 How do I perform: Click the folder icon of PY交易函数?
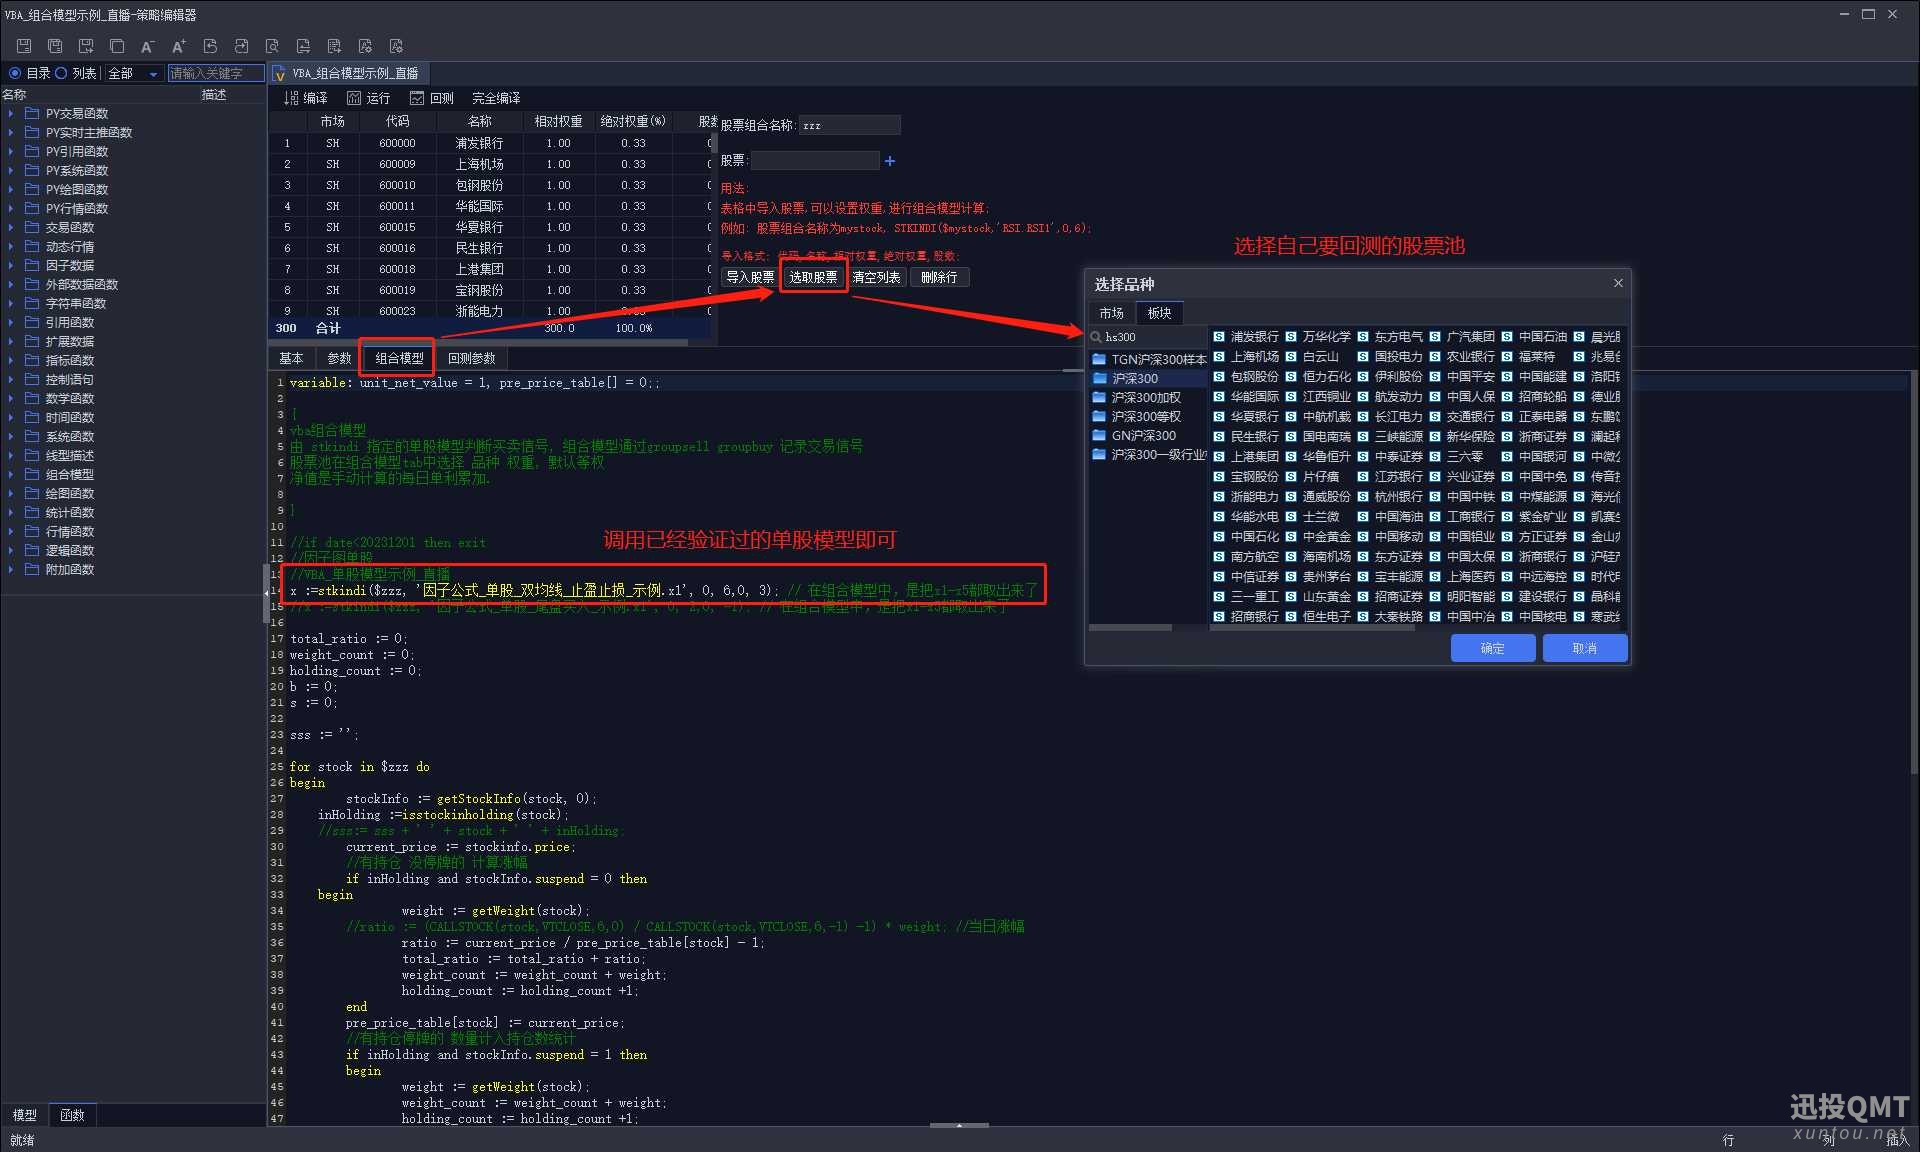click(x=32, y=113)
